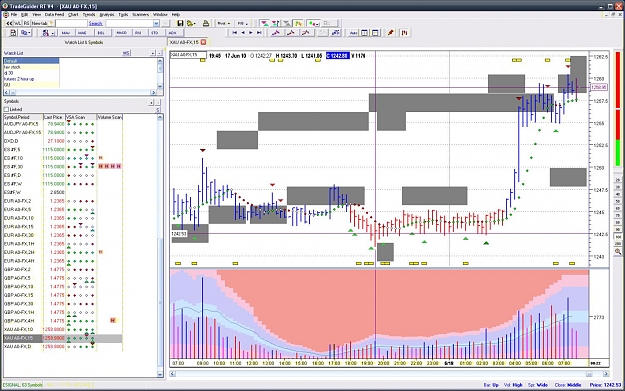The height and width of the screenshot is (391, 625).
Task: Click the Search link
Action: coord(96,24)
